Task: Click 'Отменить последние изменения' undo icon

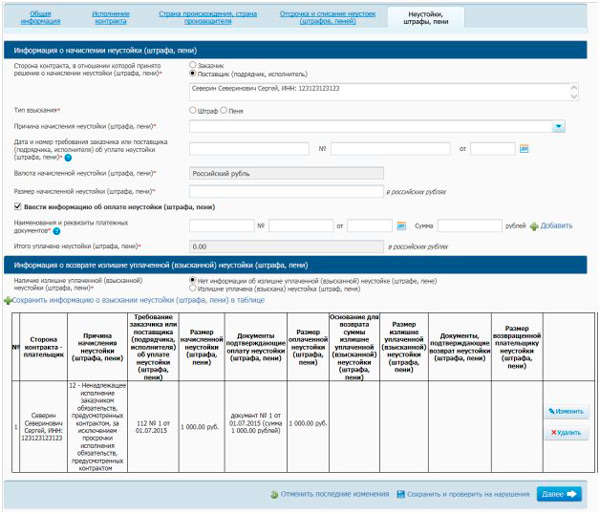Action: point(274,494)
